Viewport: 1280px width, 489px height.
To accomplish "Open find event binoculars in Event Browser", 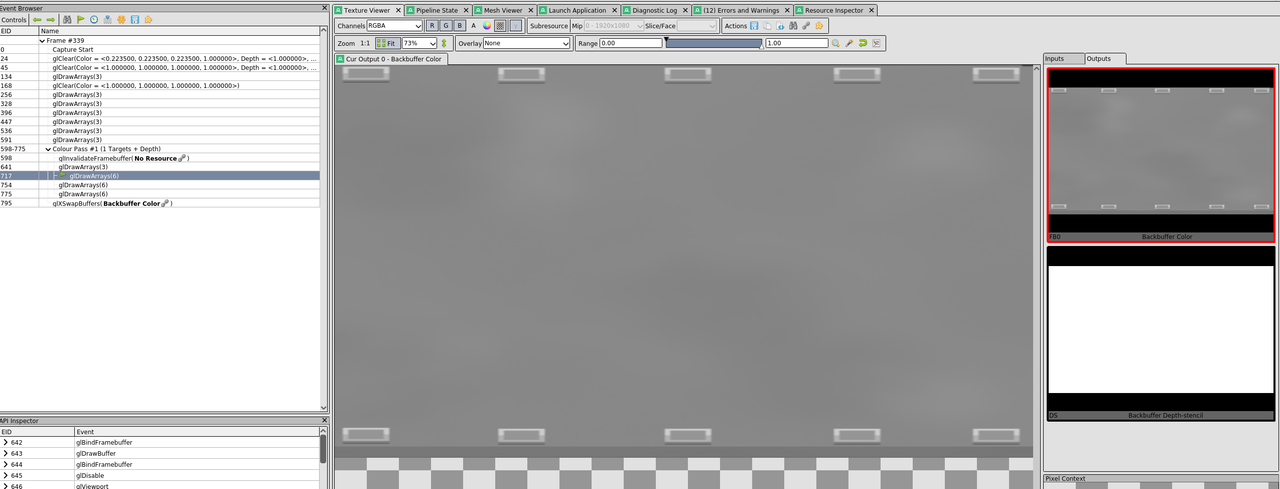I will coord(67,19).
